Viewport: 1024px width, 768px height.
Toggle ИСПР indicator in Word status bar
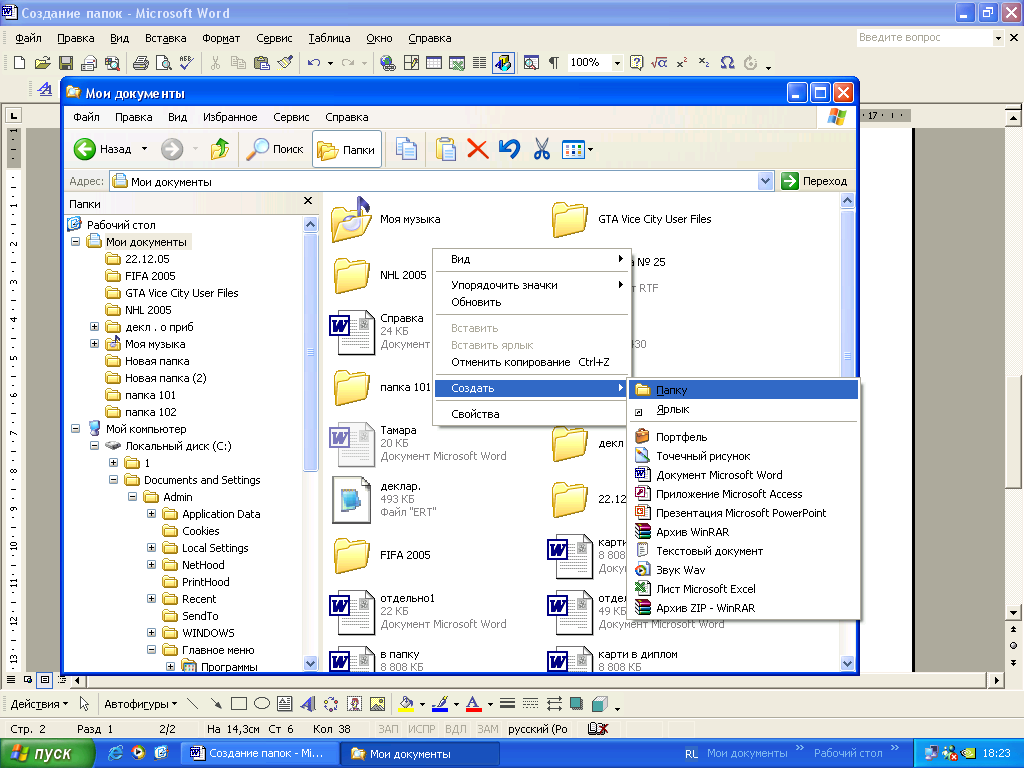pyautogui.click(x=421, y=729)
